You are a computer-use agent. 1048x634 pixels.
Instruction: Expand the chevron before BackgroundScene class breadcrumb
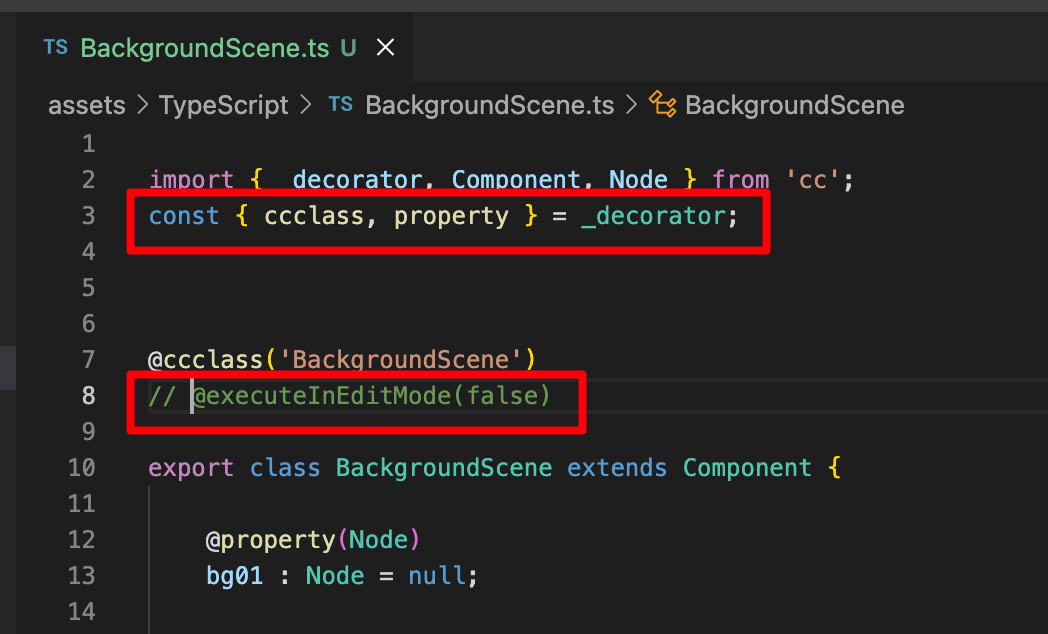631,105
